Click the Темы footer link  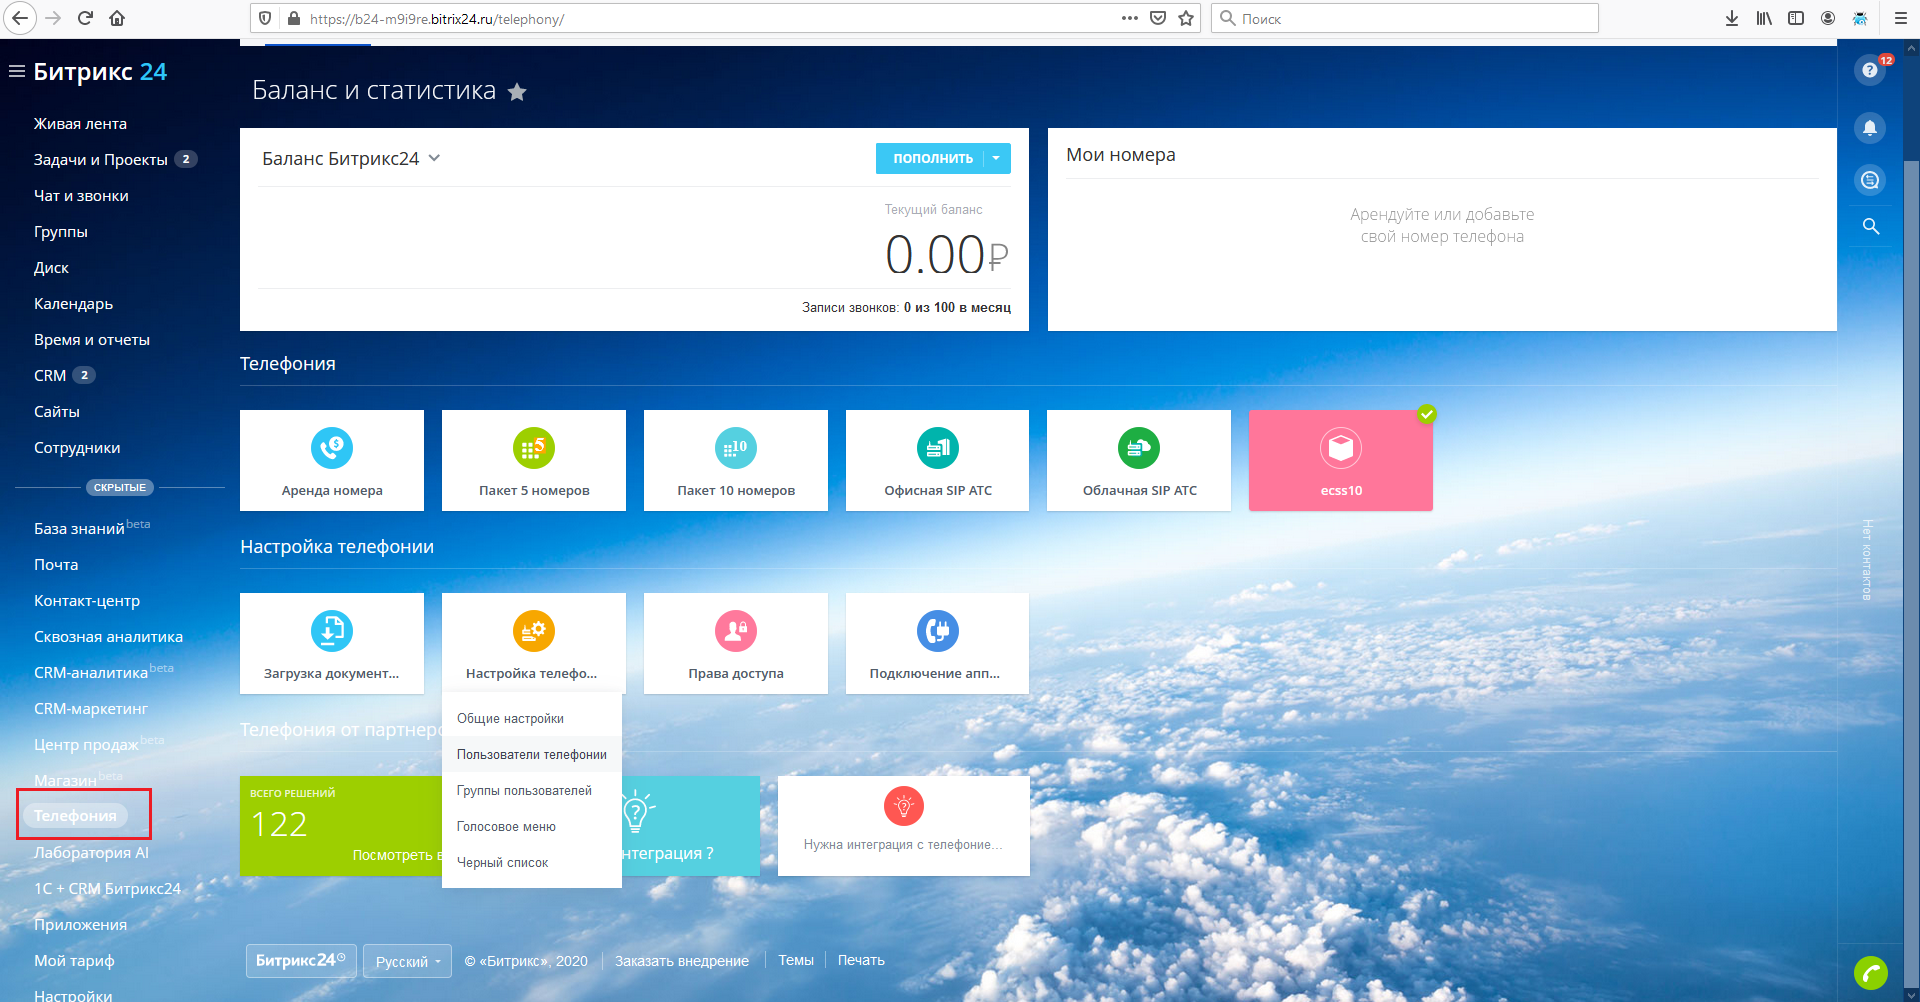click(796, 960)
